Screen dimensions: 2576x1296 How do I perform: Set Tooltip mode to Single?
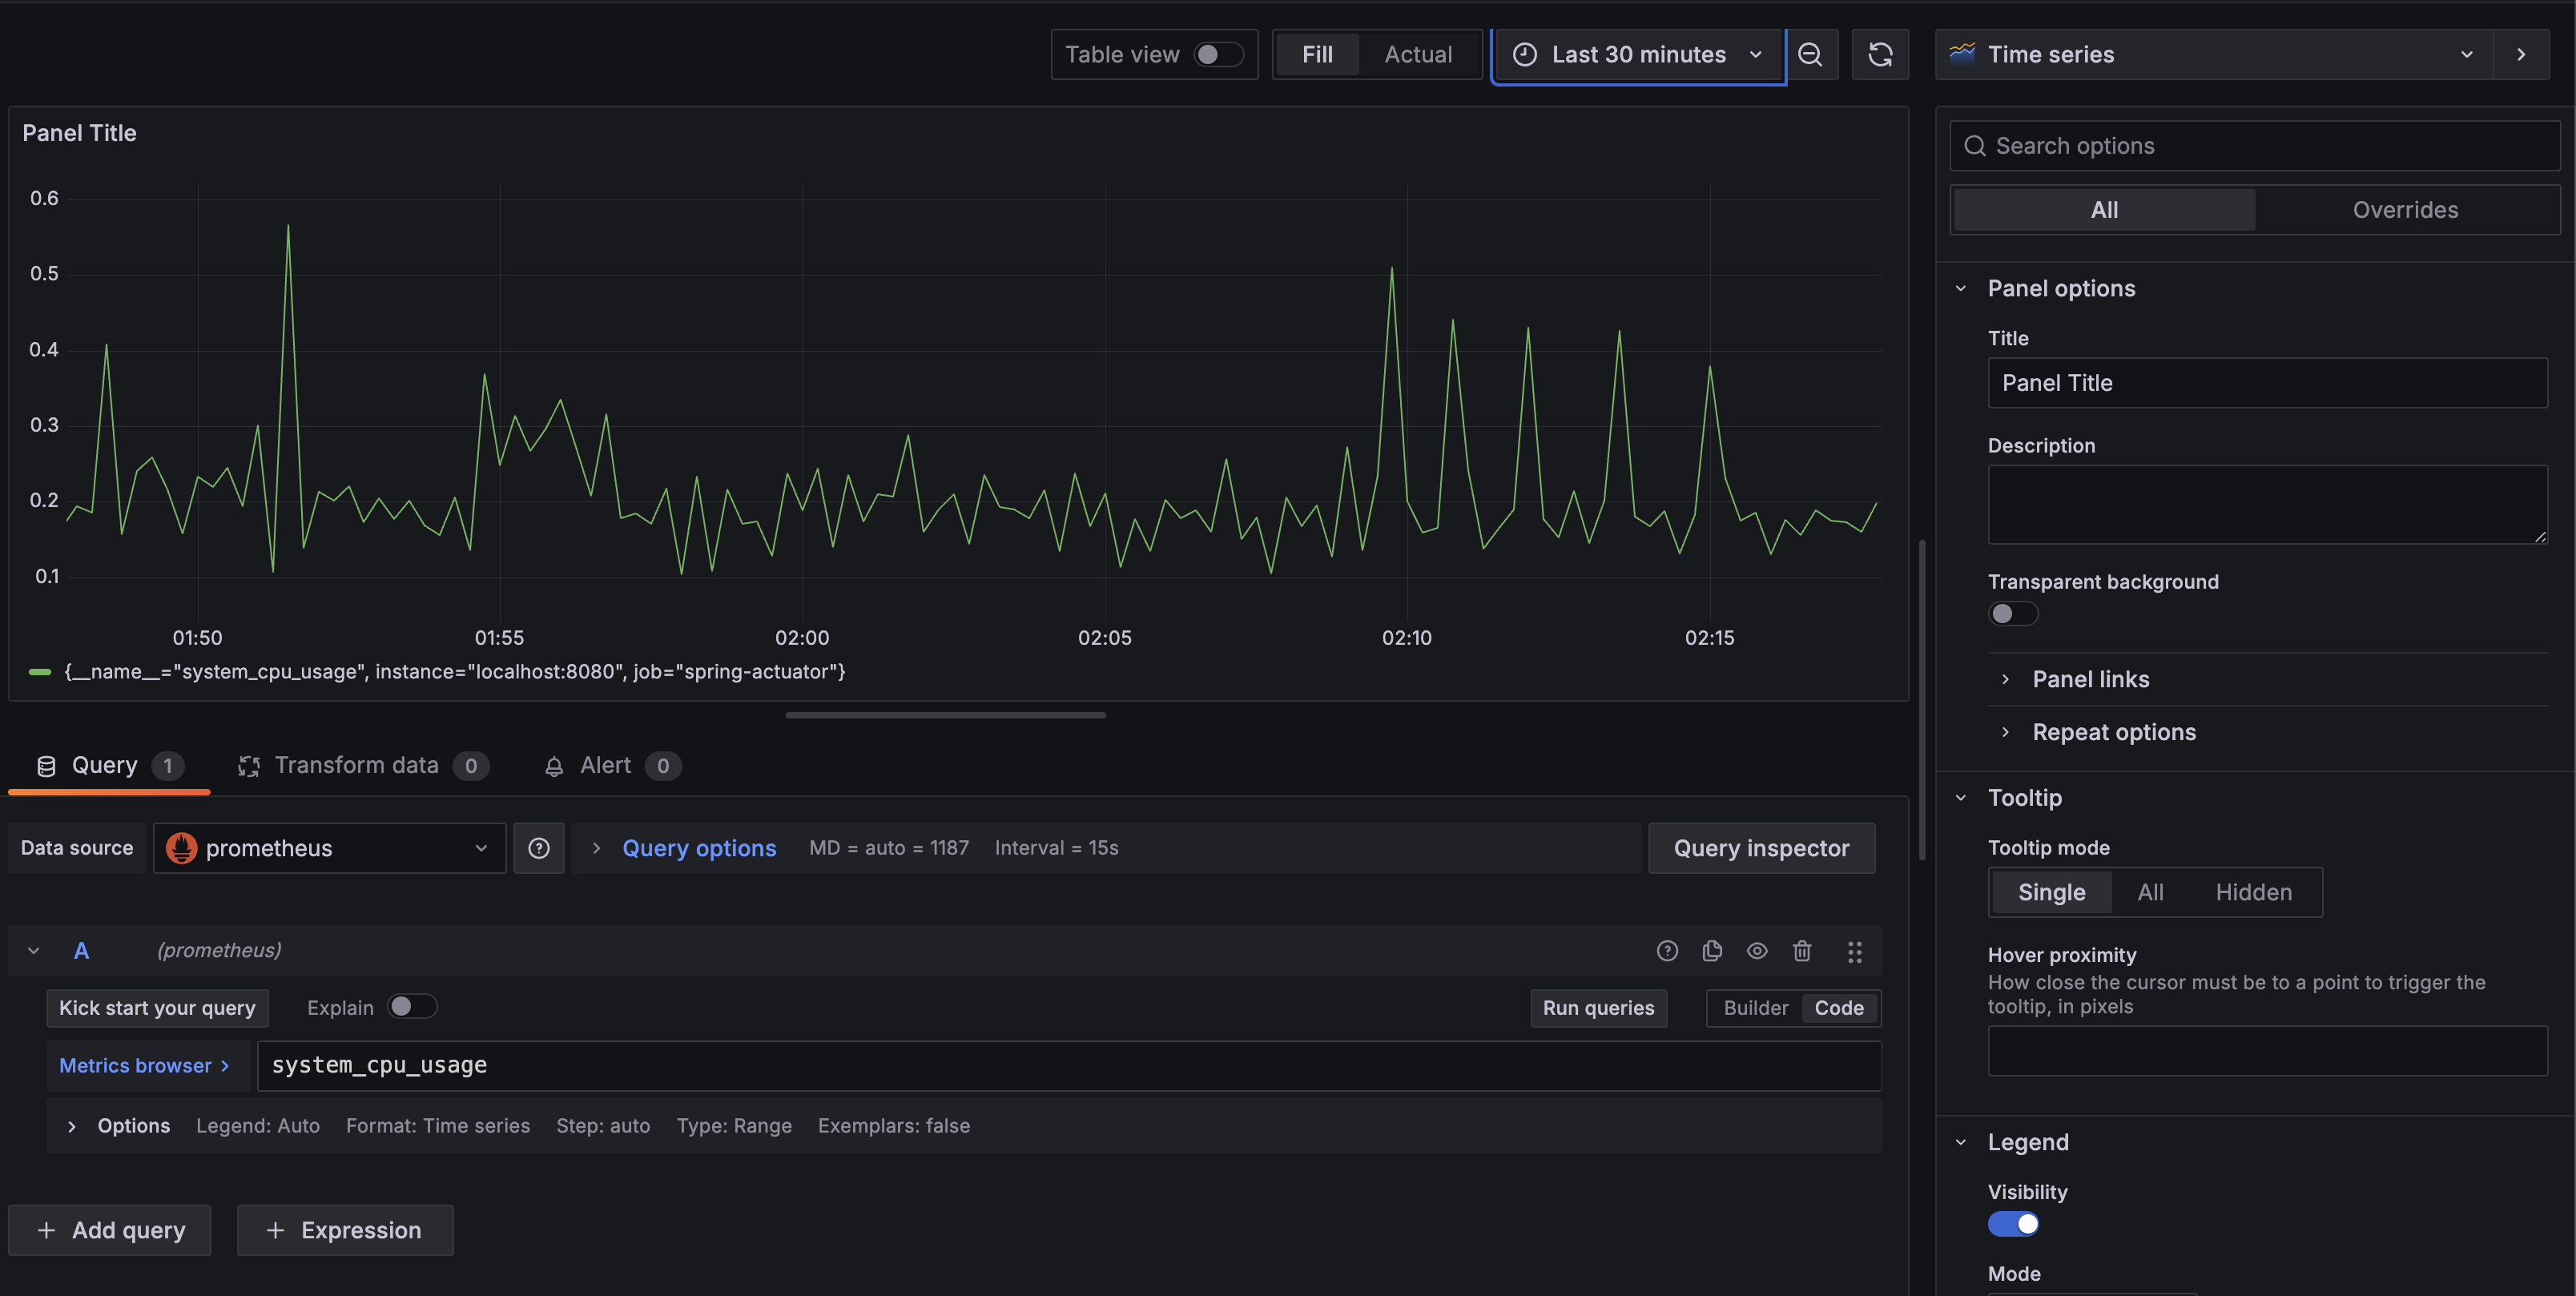(x=2051, y=892)
